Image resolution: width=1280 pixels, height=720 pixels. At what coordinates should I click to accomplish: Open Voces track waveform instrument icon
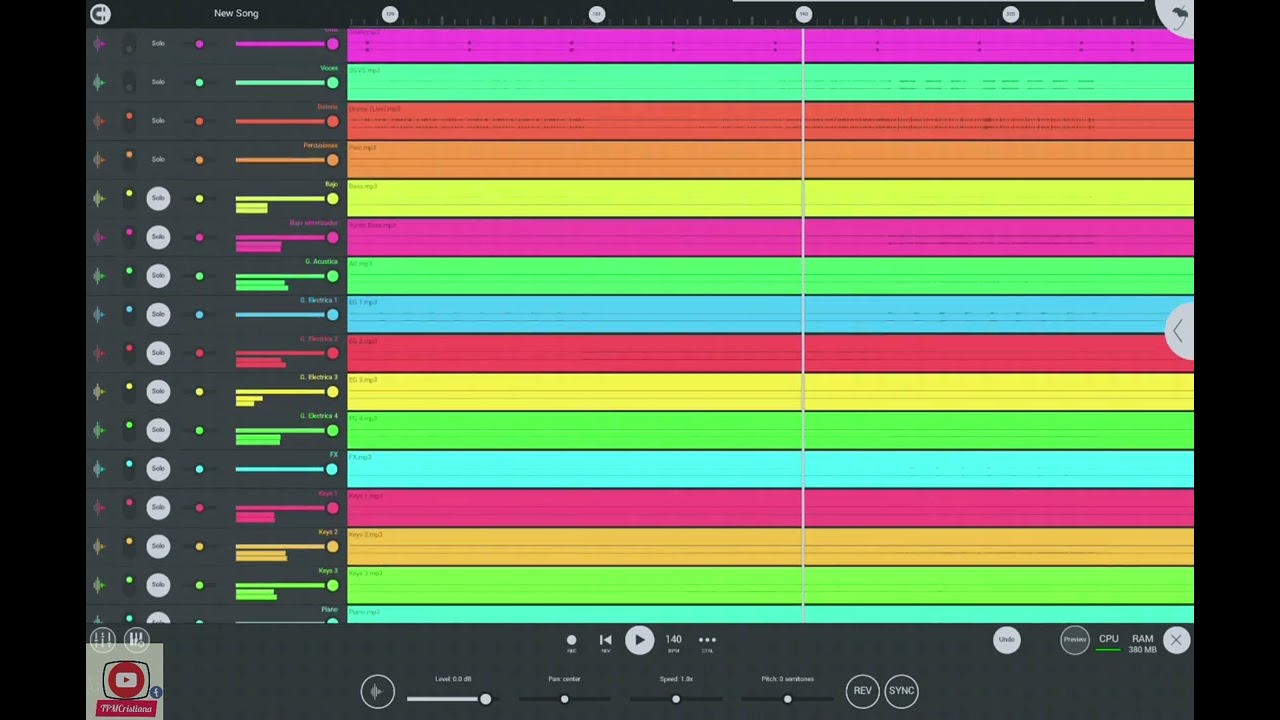point(98,82)
